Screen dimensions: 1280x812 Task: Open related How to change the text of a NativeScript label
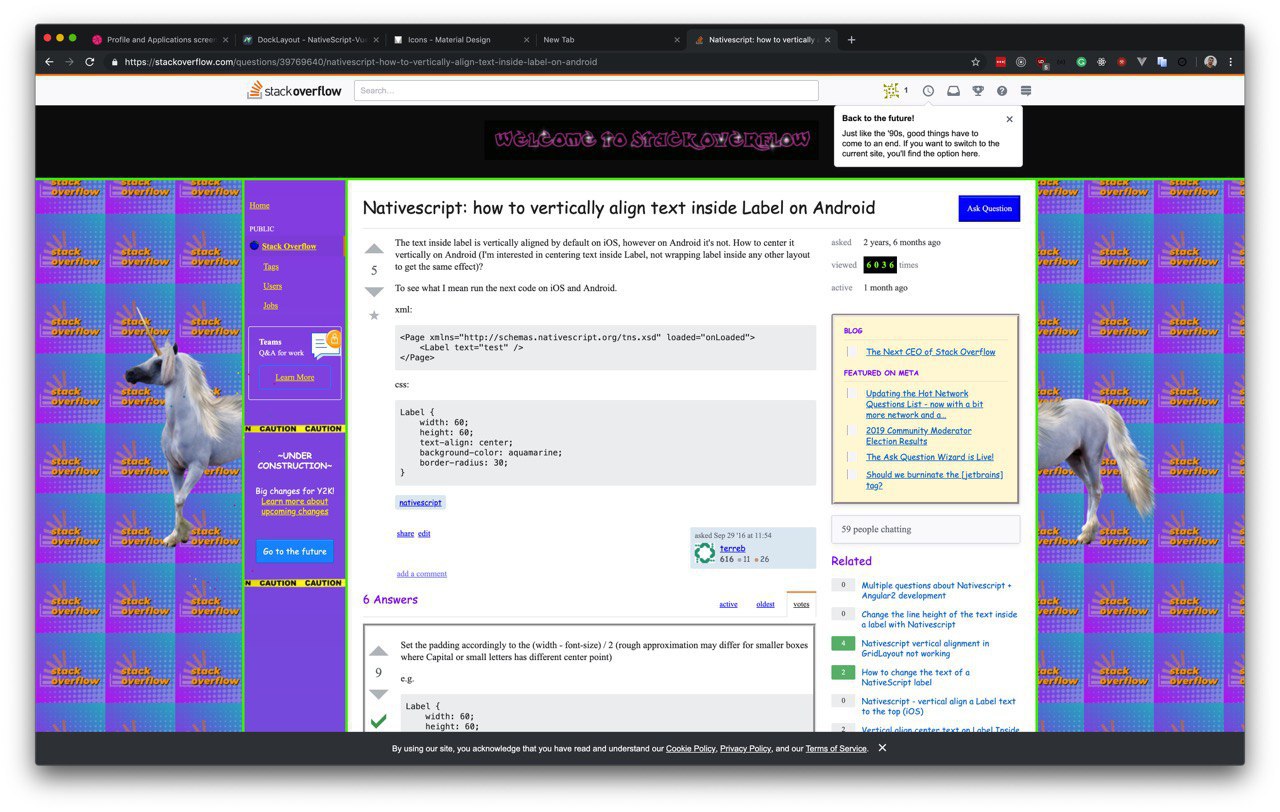point(915,677)
